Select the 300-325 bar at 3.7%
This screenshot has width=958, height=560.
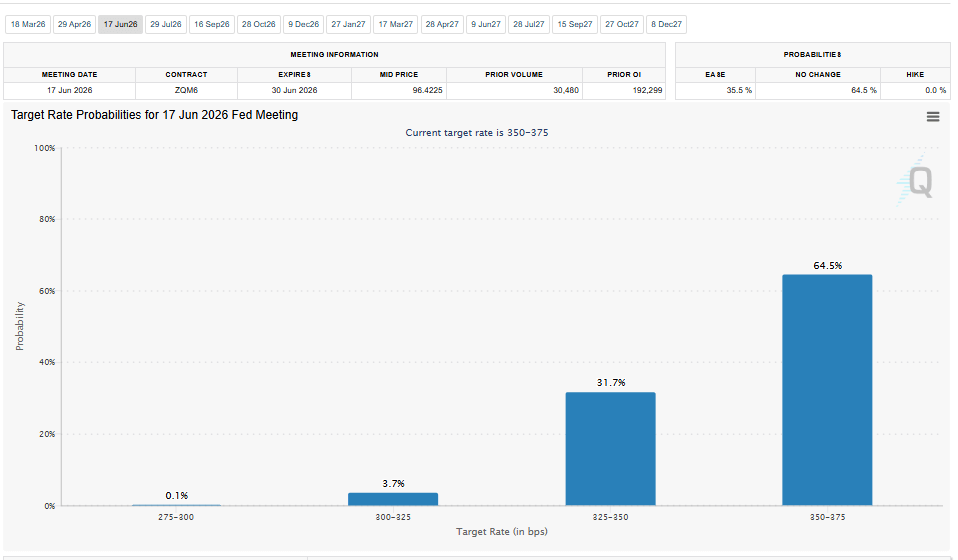pyautogui.click(x=393, y=498)
